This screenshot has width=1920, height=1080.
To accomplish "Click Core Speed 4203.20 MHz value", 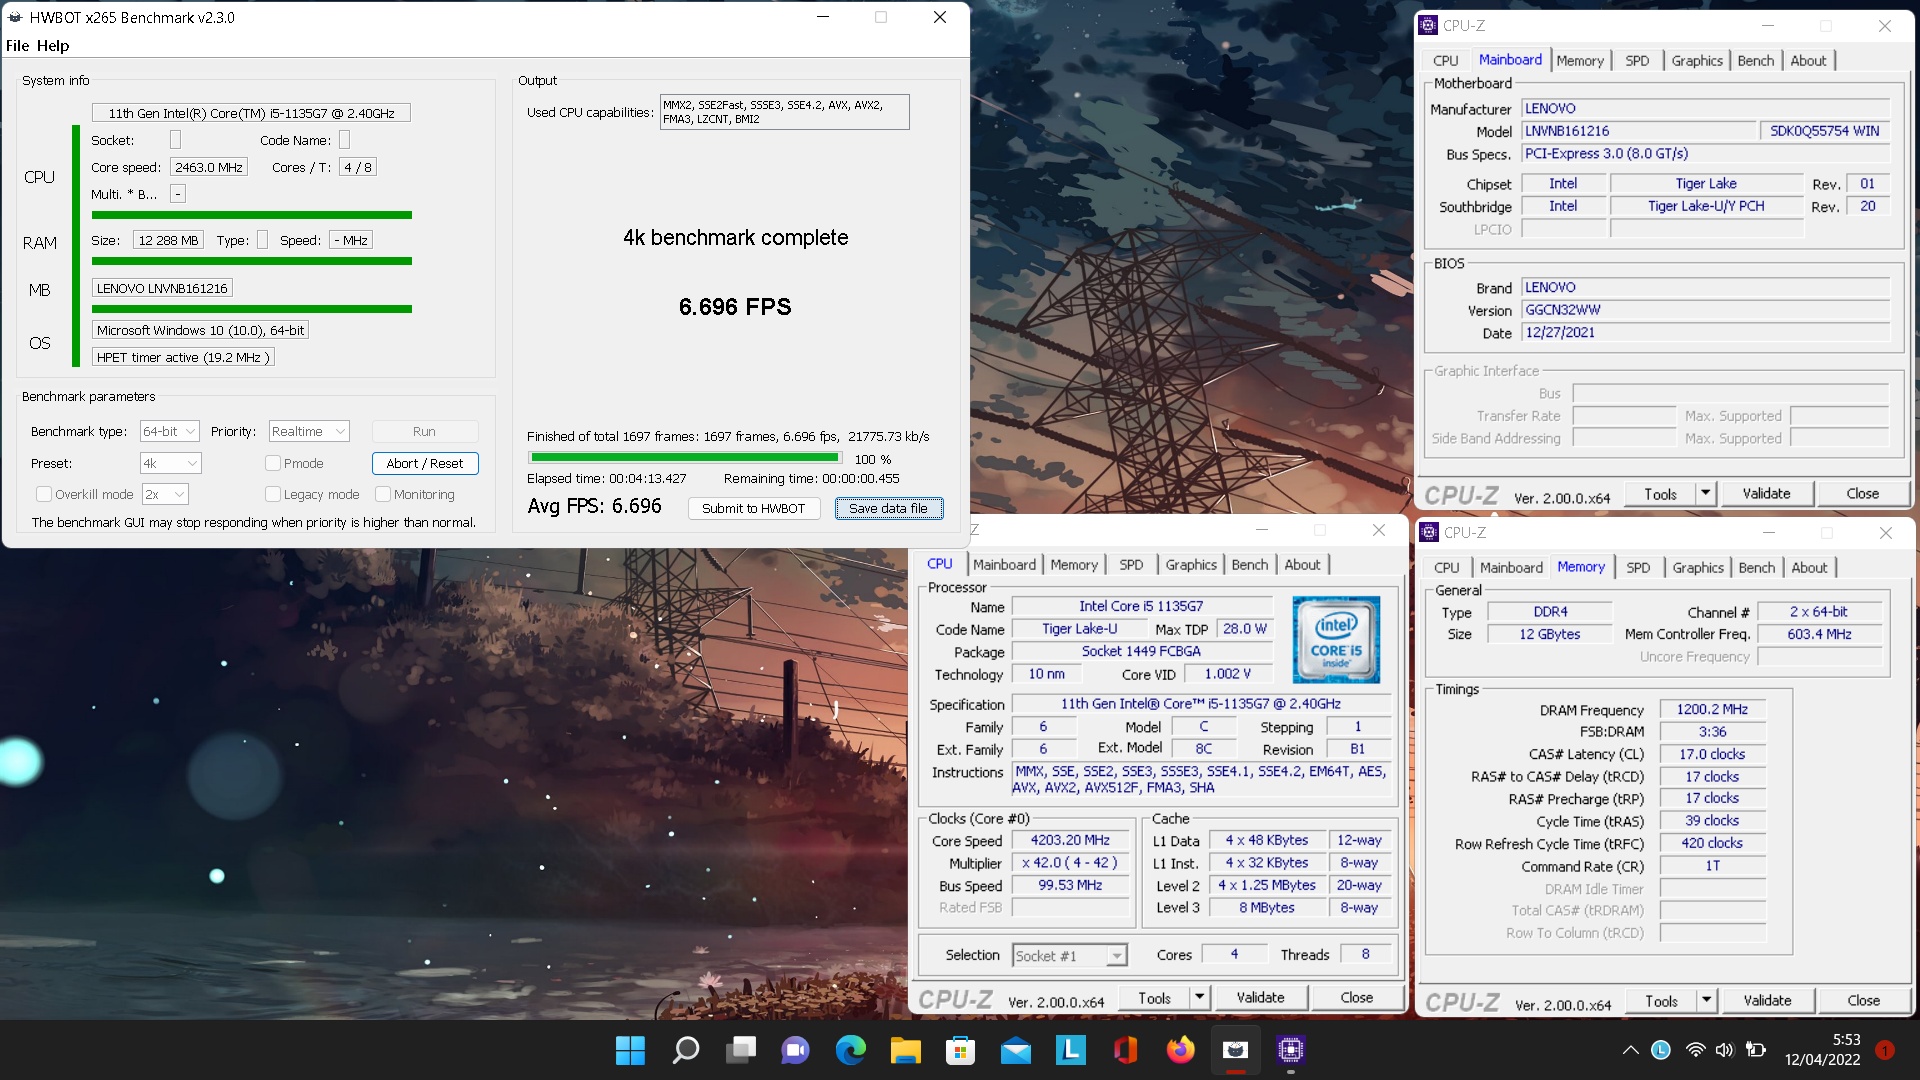I will click(1070, 840).
